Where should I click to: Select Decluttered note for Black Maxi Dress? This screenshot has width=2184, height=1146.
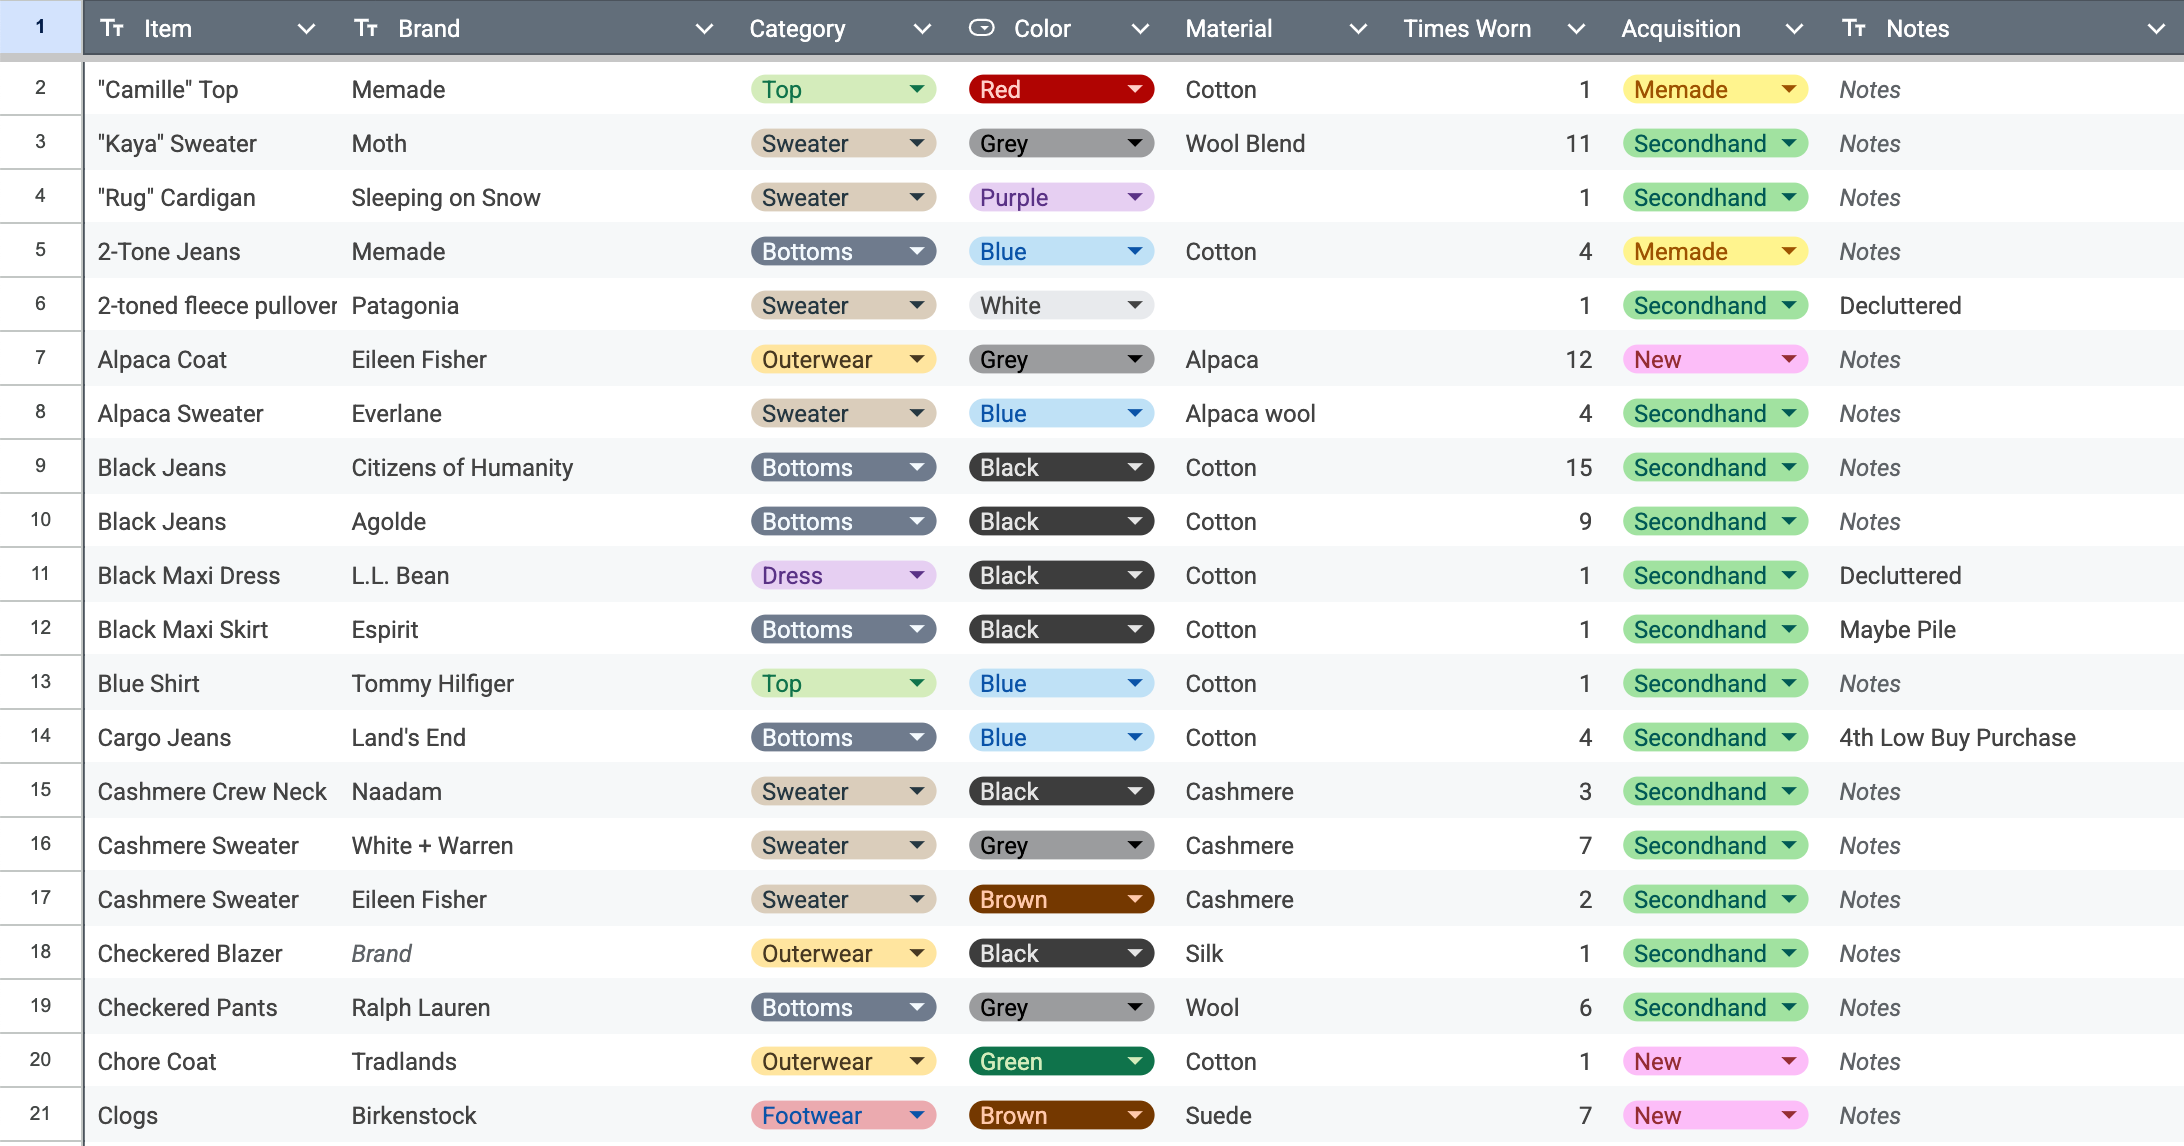(2005, 575)
